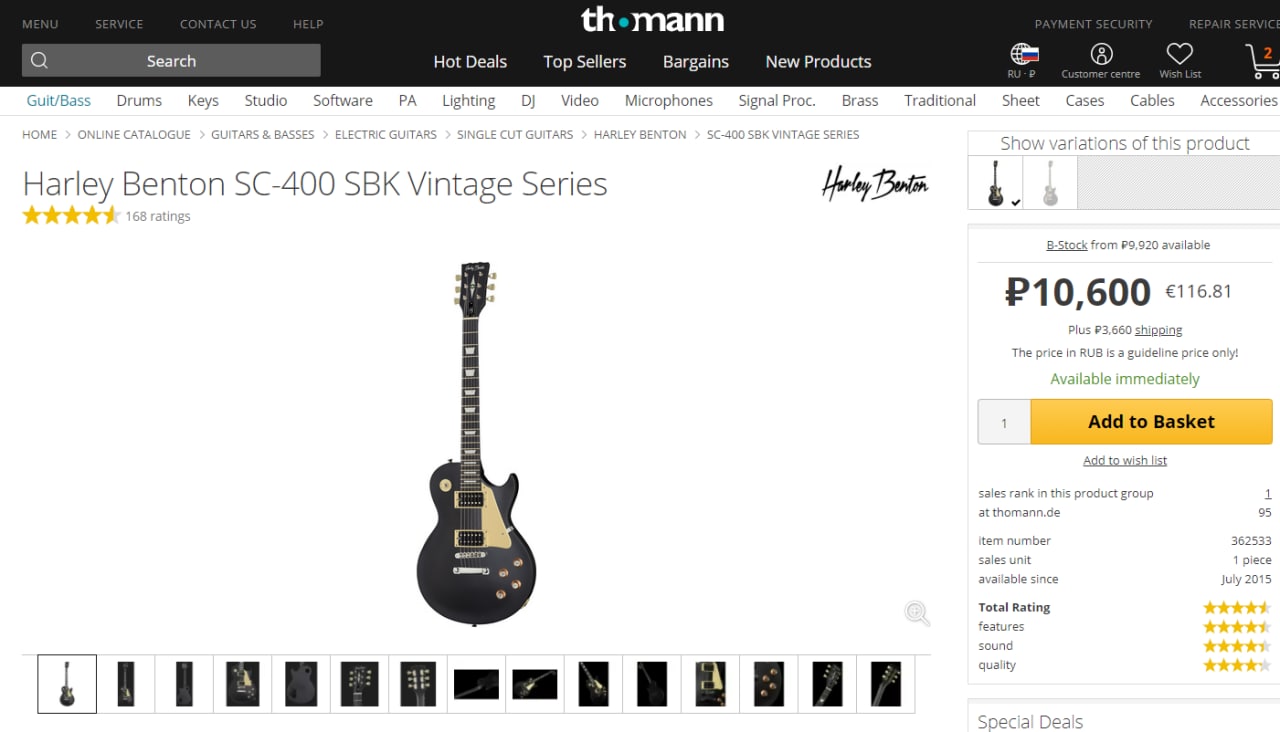The width and height of the screenshot is (1280, 732).
Task: Open the Hot Deals menu
Action: (470, 61)
